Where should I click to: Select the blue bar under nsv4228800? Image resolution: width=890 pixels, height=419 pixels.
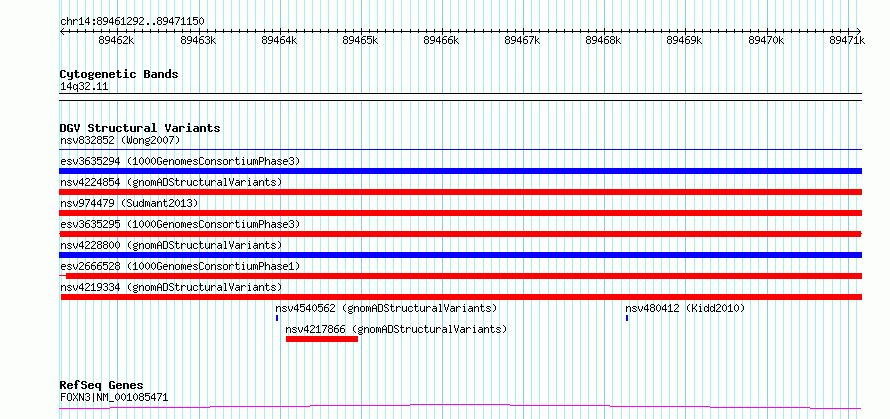coord(460,255)
